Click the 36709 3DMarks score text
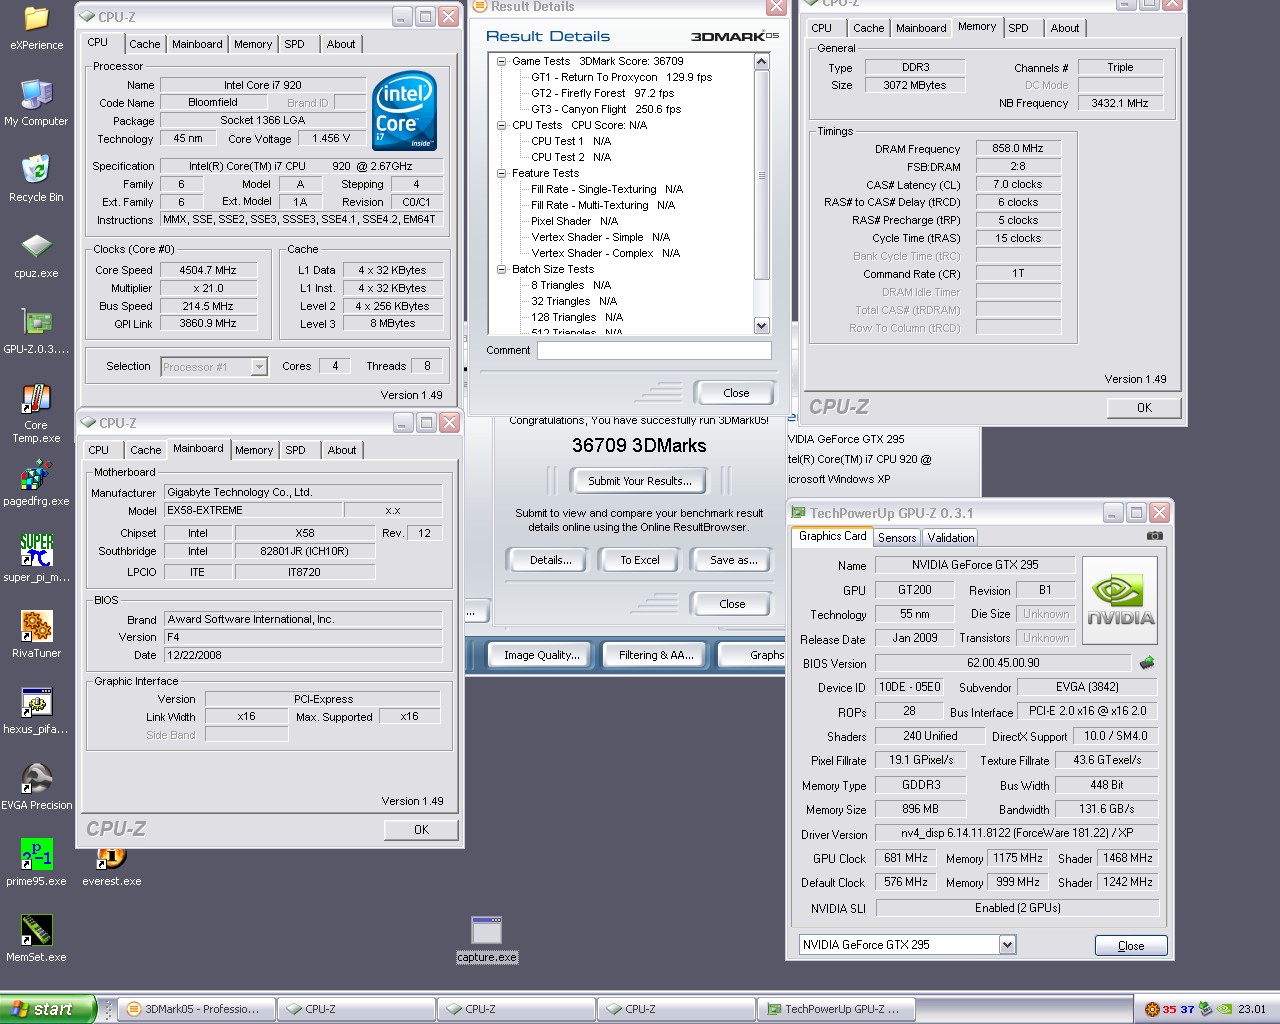Screen dimensions: 1280x1024 pyautogui.click(x=639, y=446)
